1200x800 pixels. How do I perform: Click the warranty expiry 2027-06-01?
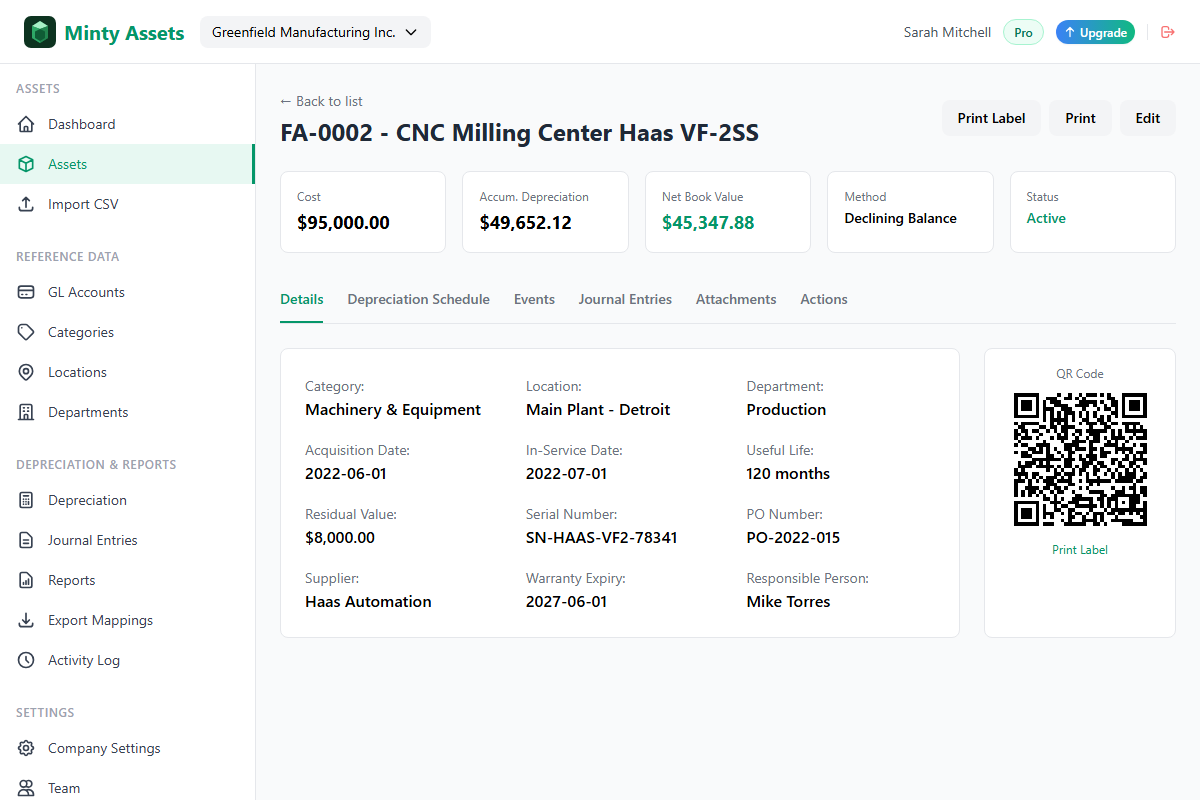point(566,601)
